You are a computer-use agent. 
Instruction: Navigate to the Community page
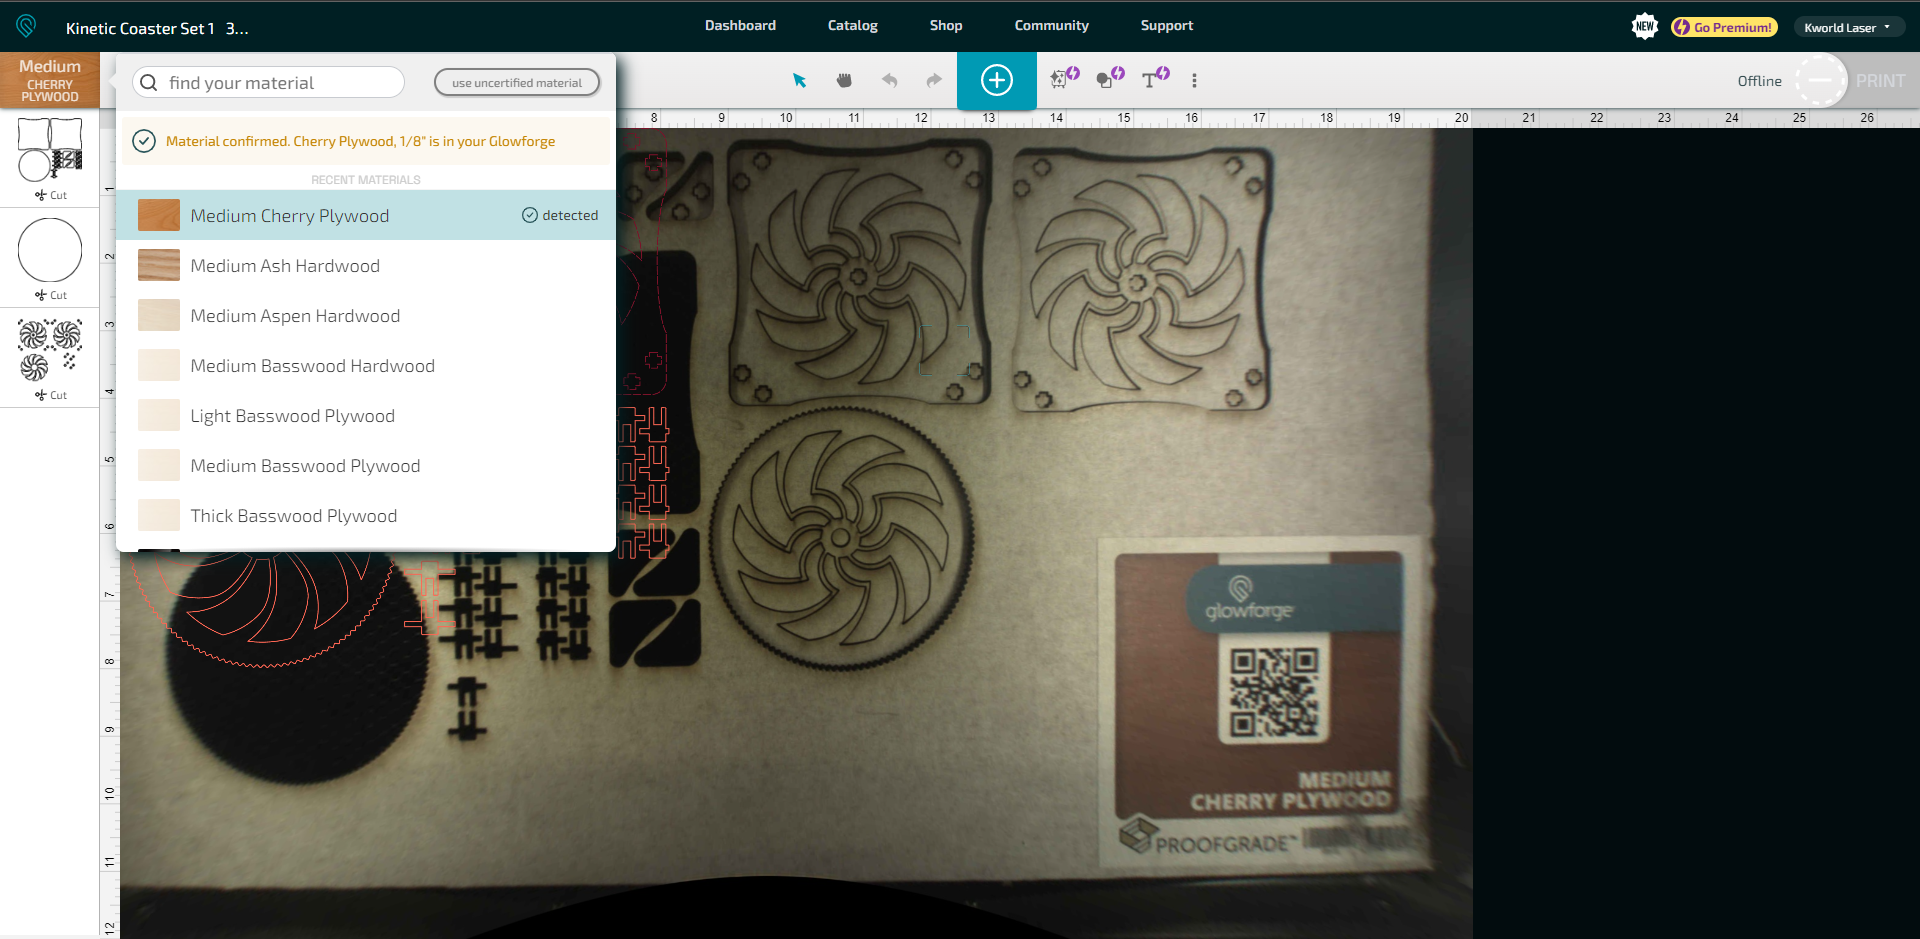(x=1051, y=25)
